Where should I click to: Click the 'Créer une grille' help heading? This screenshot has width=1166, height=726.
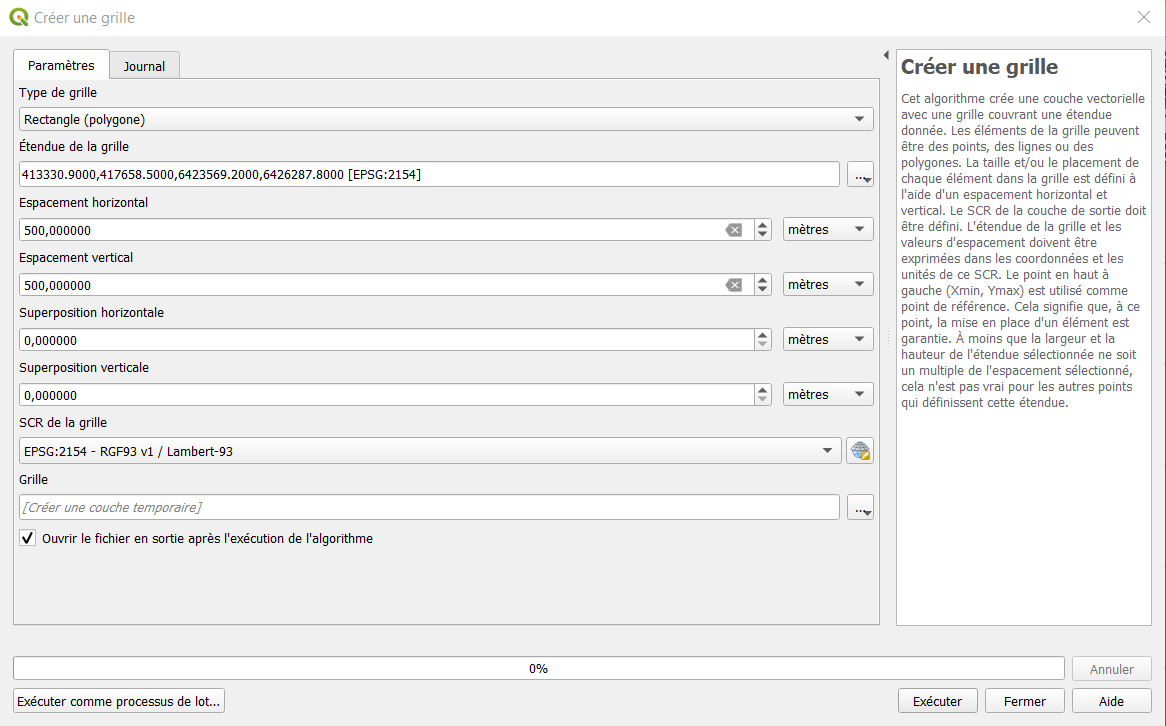(979, 67)
